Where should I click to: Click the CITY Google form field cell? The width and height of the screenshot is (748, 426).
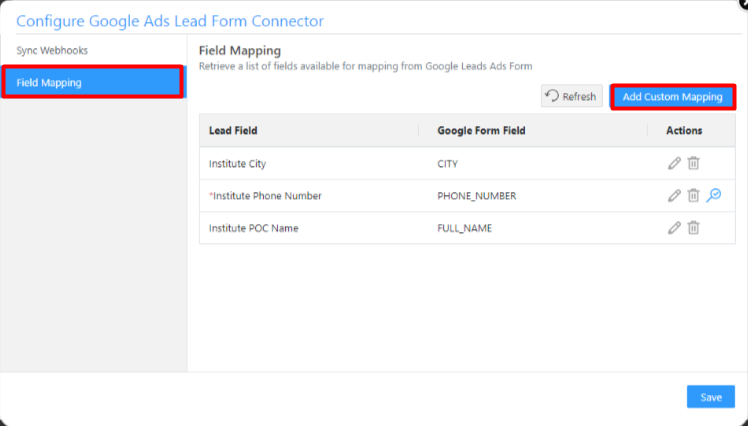click(448, 163)
